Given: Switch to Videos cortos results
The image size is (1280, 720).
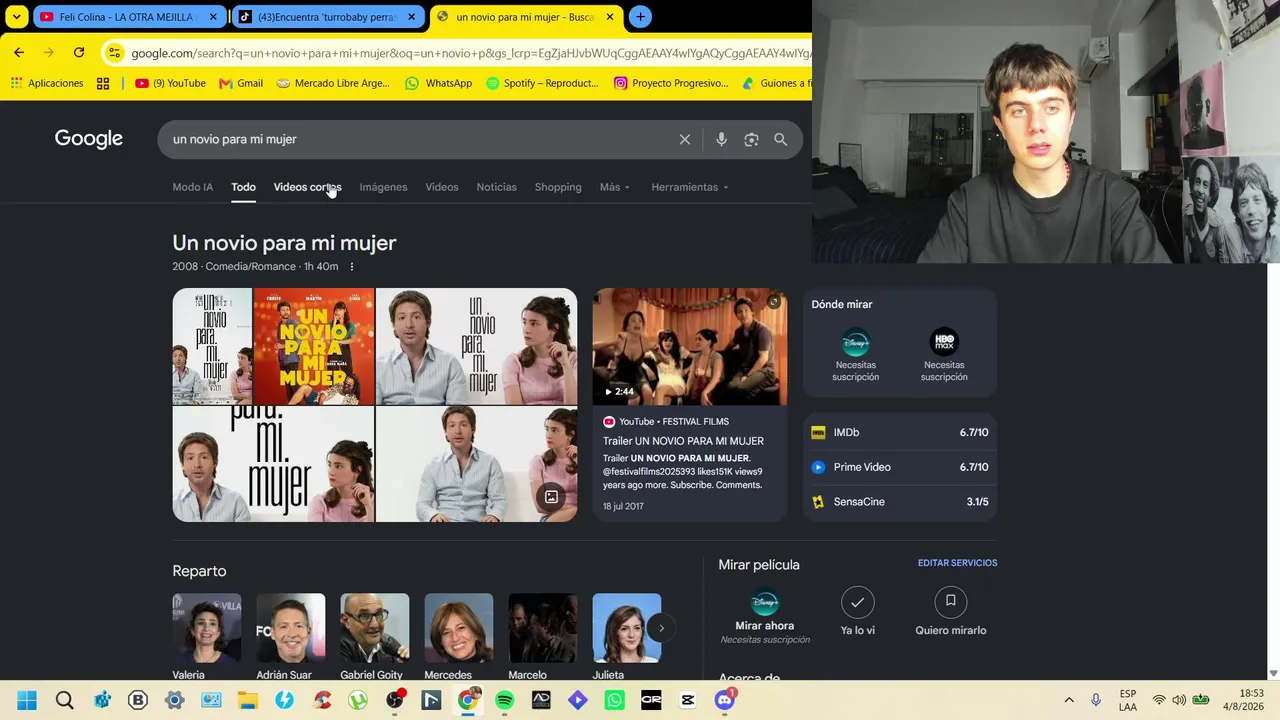Looking at the screenshot, I should (307, 187).
